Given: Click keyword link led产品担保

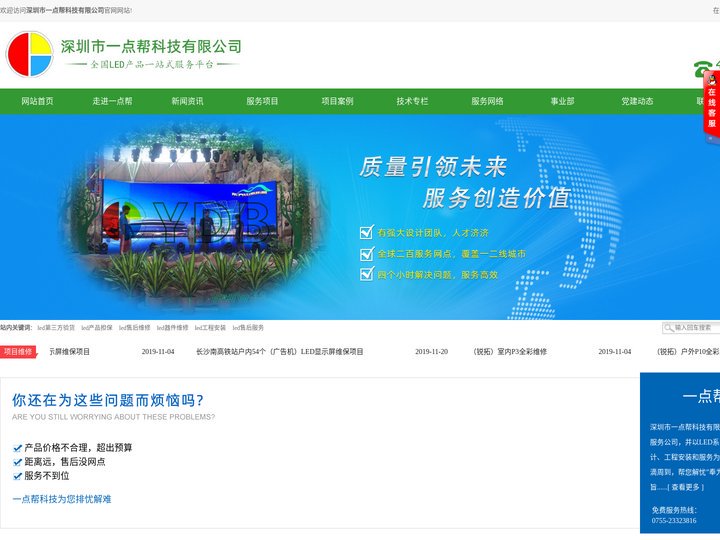Looking at the screenshot, I should [97, 328].
